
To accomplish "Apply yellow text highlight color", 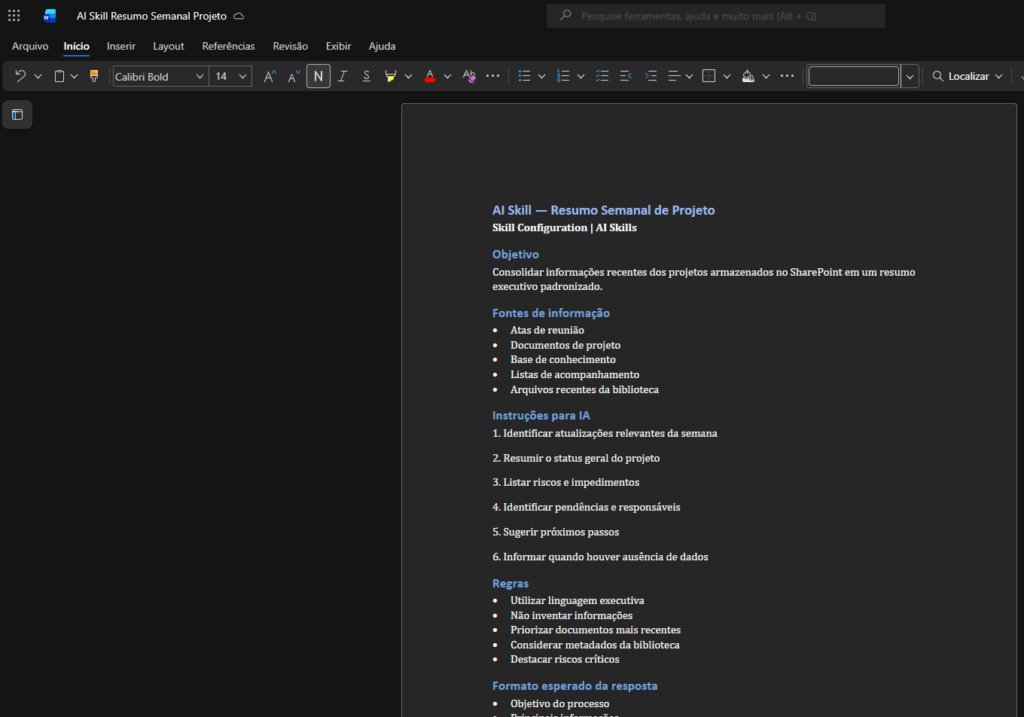I will (391, 76).
